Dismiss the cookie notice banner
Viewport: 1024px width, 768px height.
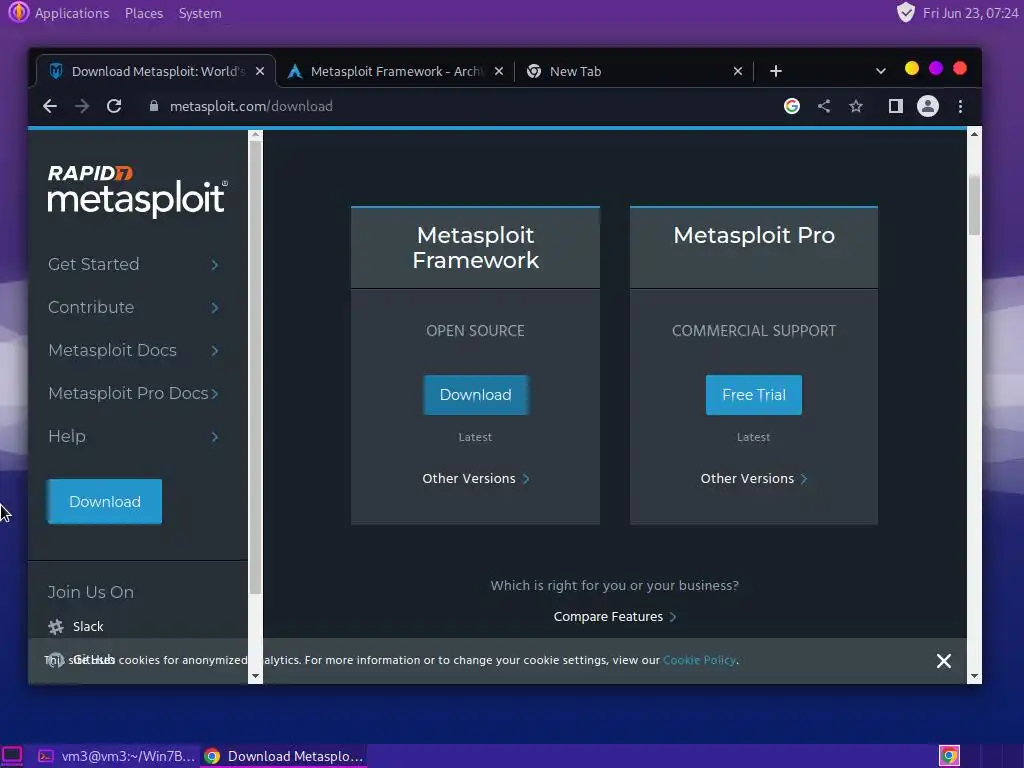pyautogui.click(x=944, y=661)
